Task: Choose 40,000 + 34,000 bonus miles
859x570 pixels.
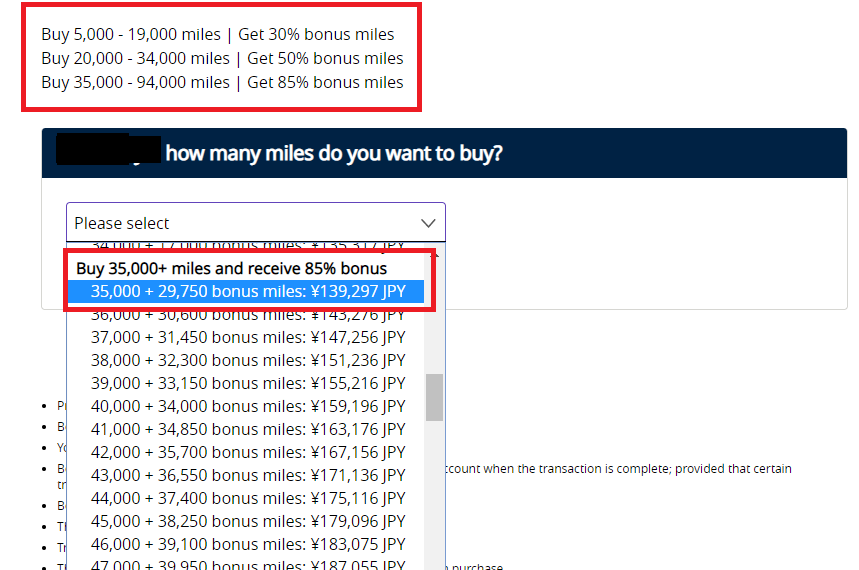Action: click(x=247, y=406)
